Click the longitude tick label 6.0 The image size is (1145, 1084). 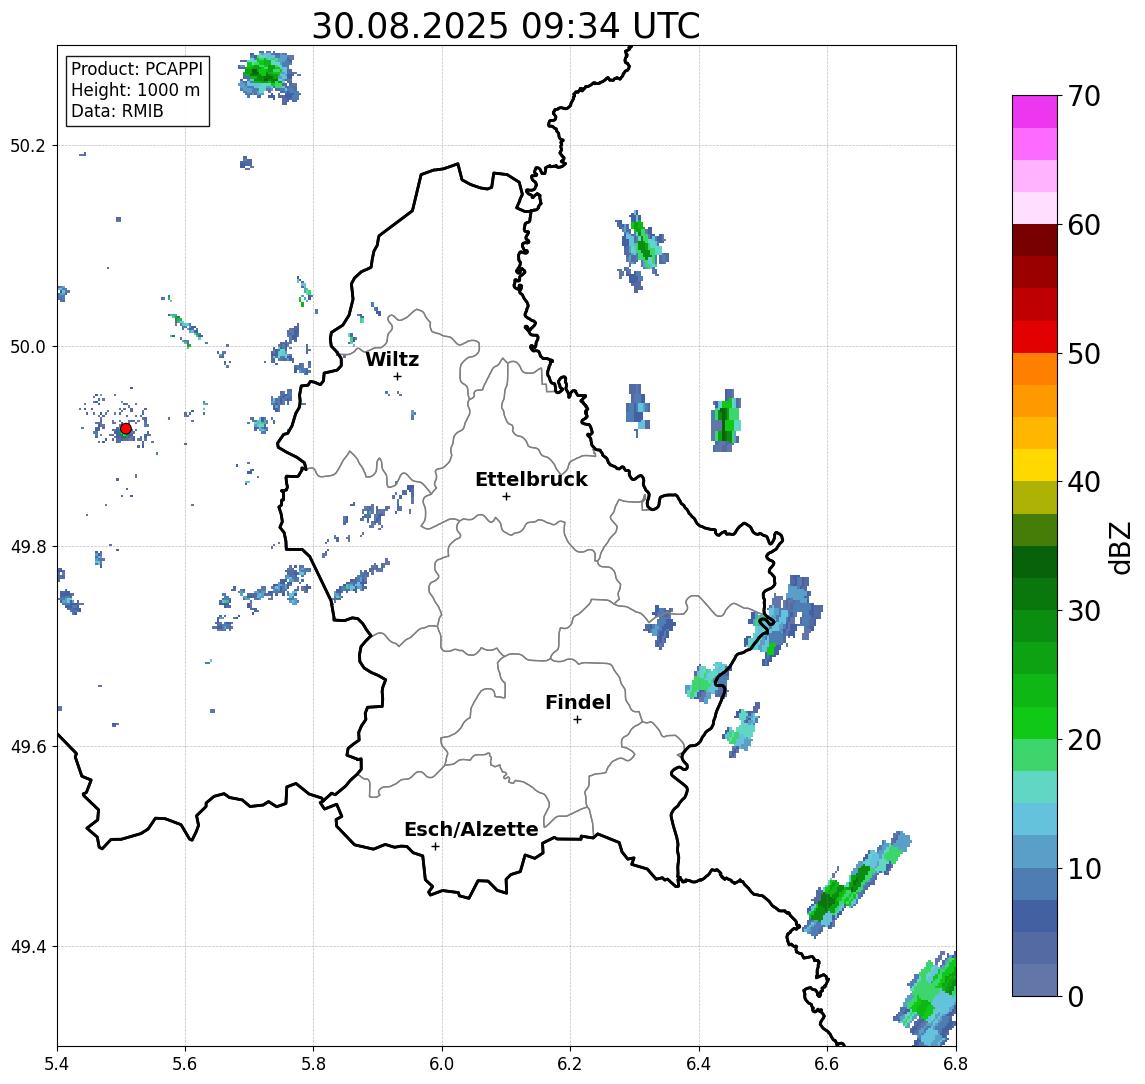[x=442, y=1064]
